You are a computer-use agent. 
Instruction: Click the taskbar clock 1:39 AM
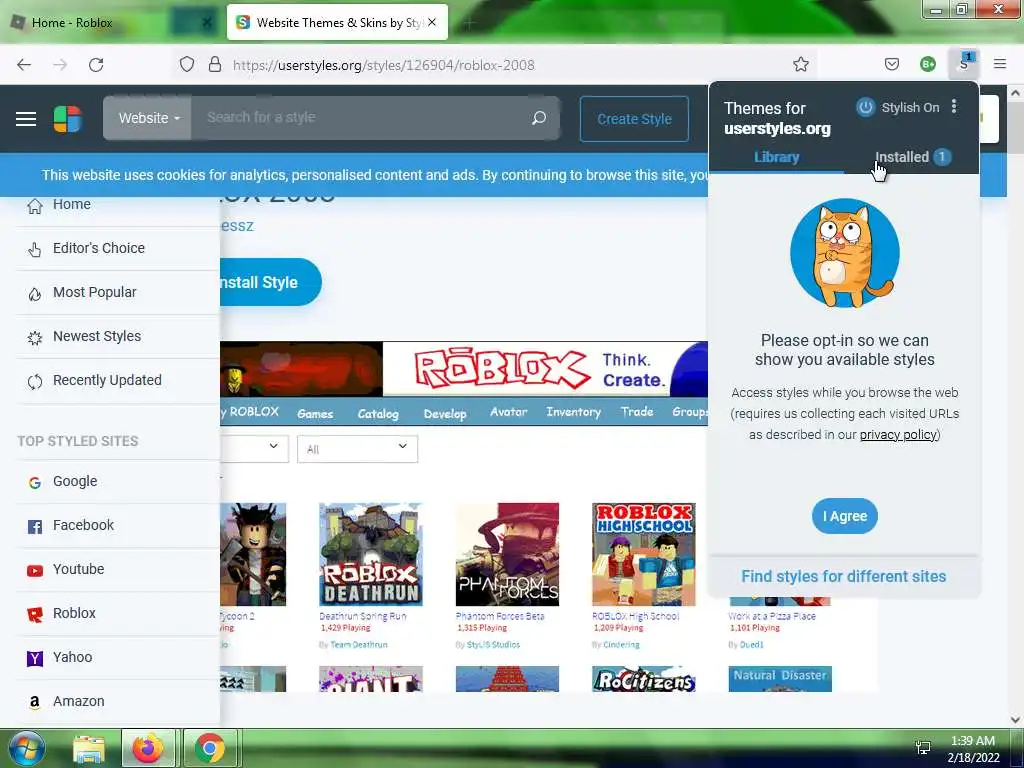coord(972,741)
